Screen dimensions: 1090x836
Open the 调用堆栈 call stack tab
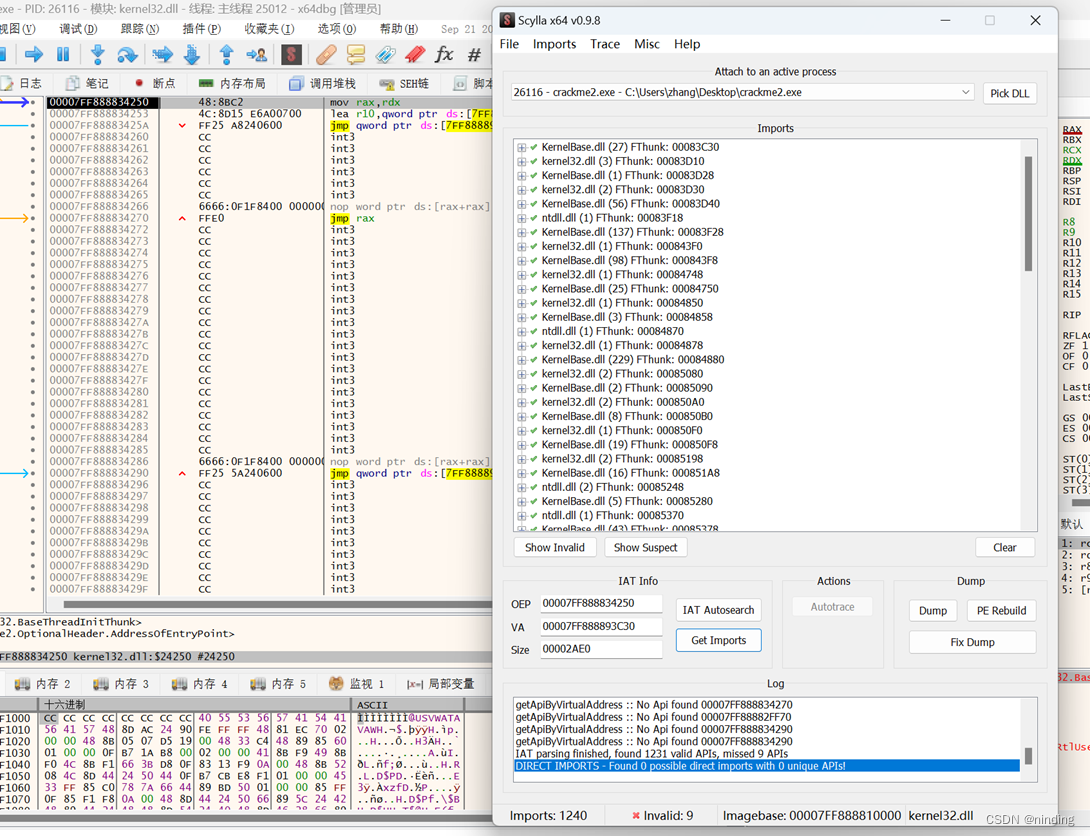[x=323, y=83]
